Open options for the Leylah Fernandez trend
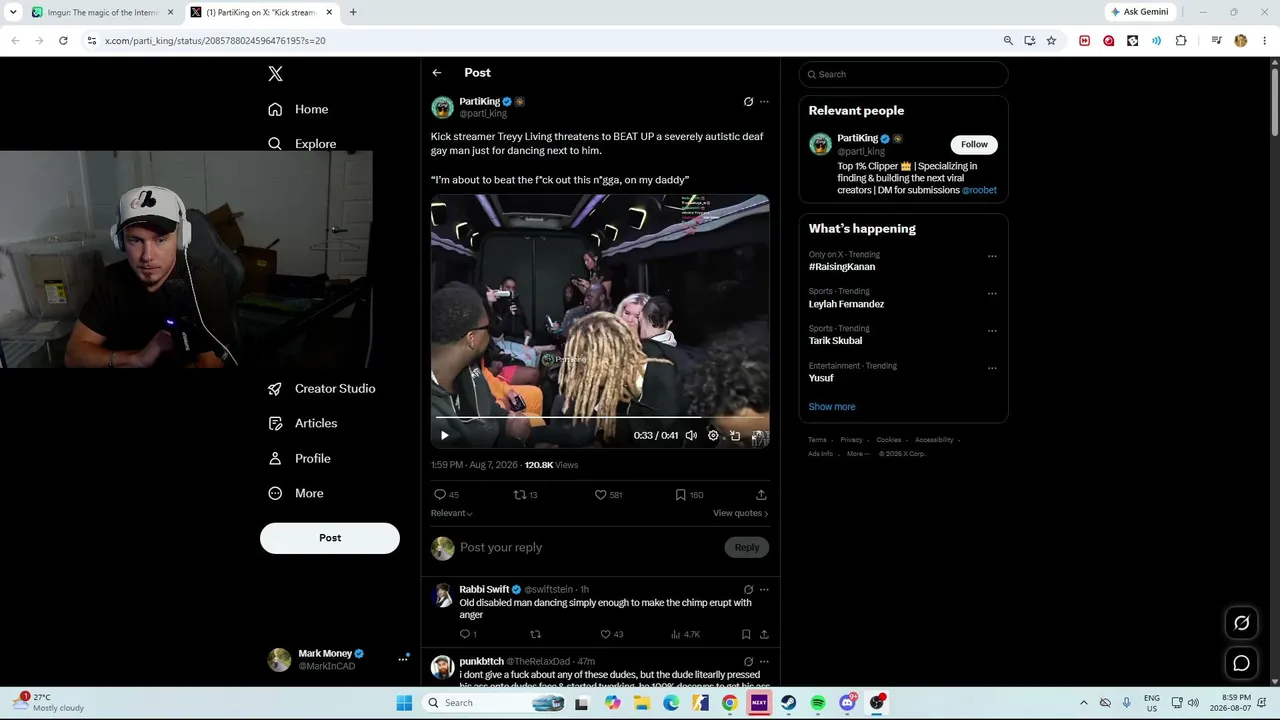1280x720 pixels. pyautogui.click(x=992, y=294)
